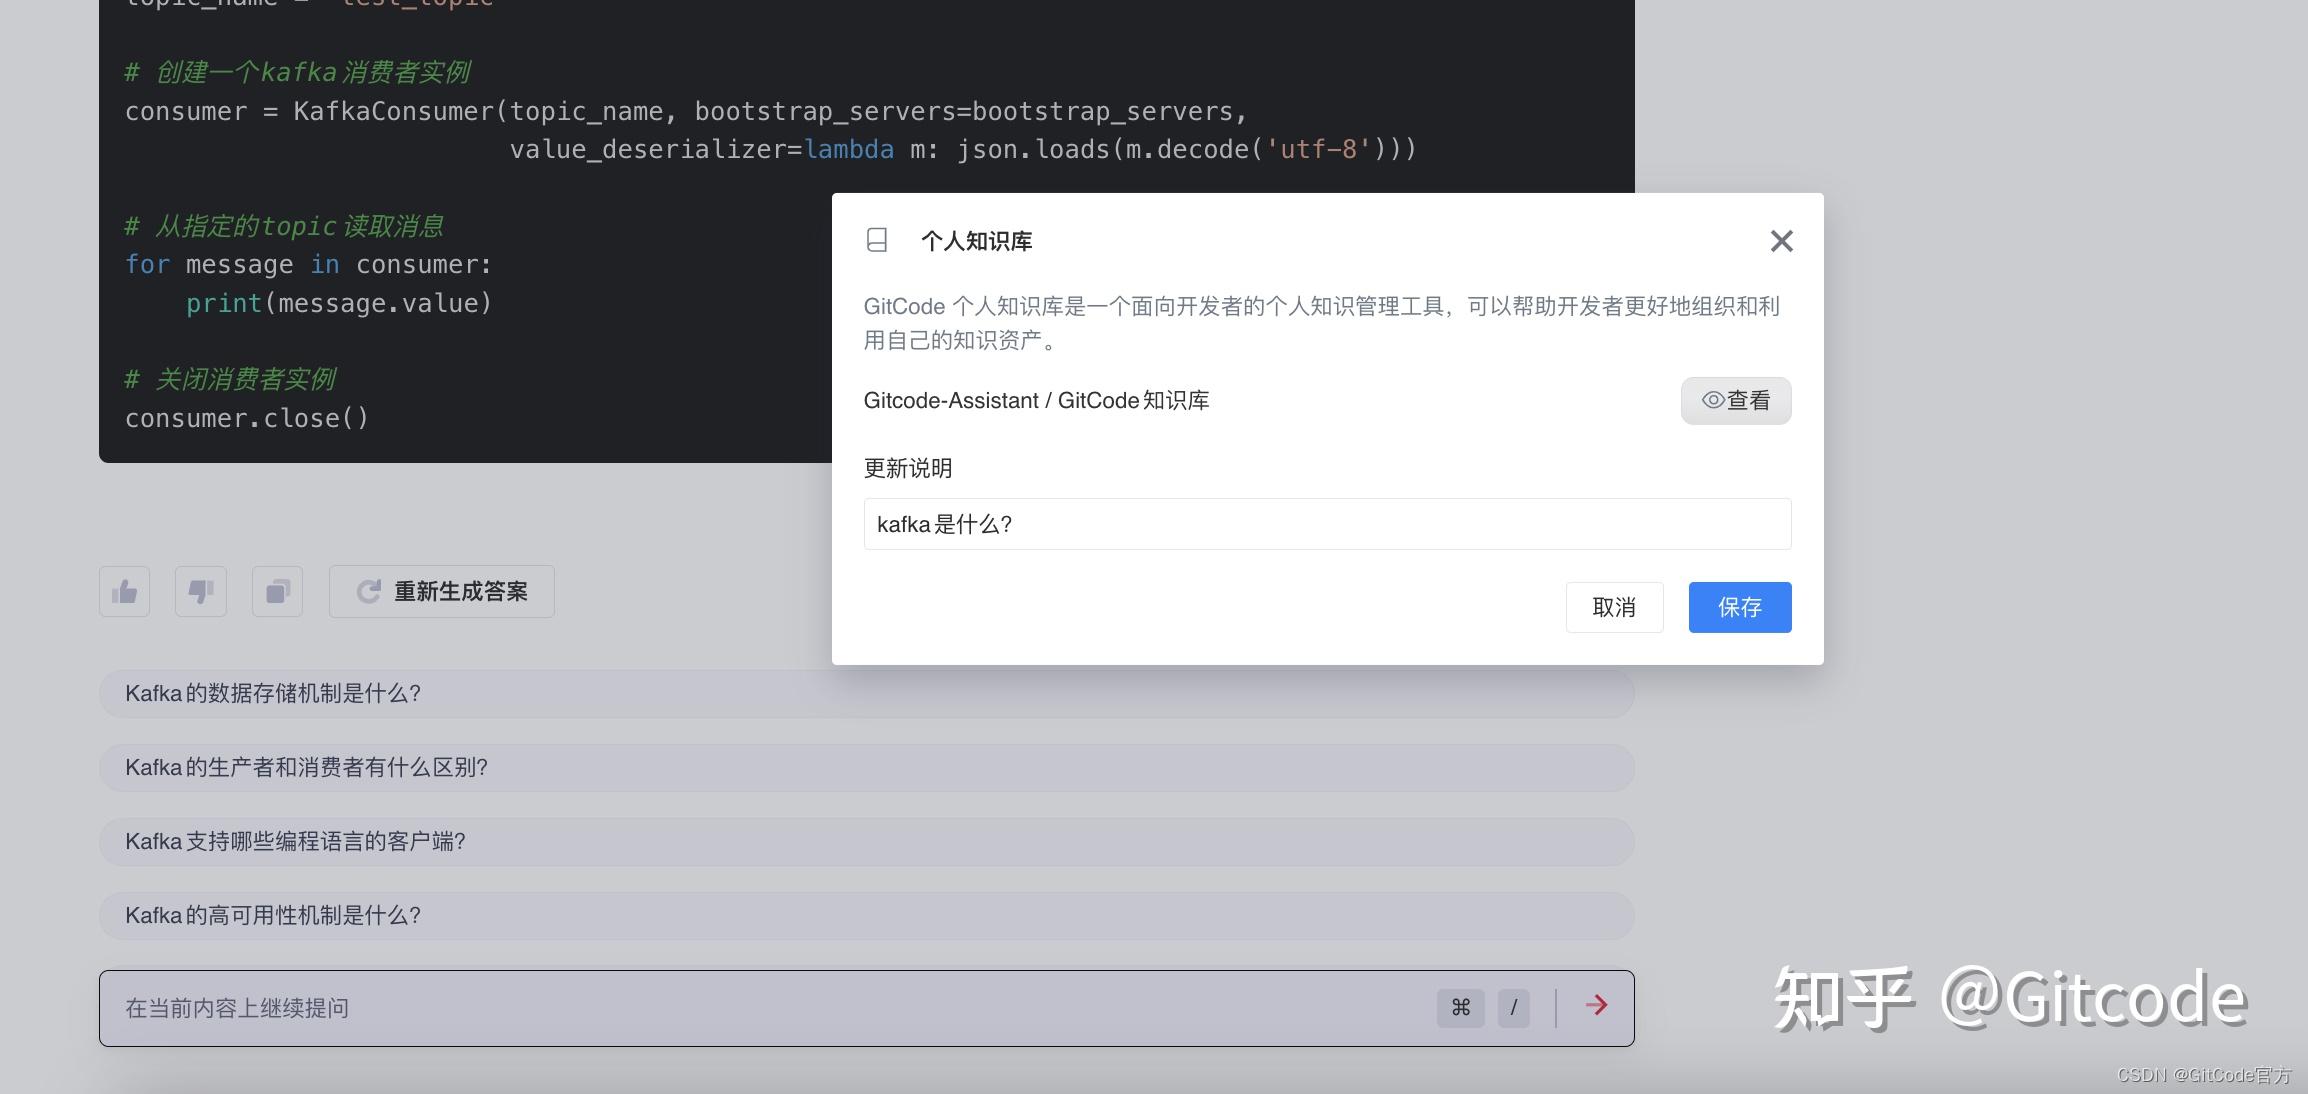Send the question via the red arrow icon
Viewport: 2308px width, 1094px height.
pos(1594,1007)
